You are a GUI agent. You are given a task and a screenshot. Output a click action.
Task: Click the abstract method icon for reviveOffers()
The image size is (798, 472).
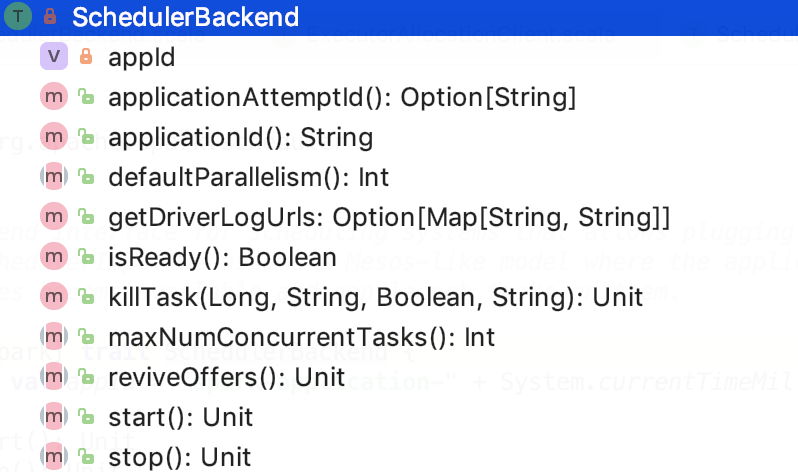(54, 376)
